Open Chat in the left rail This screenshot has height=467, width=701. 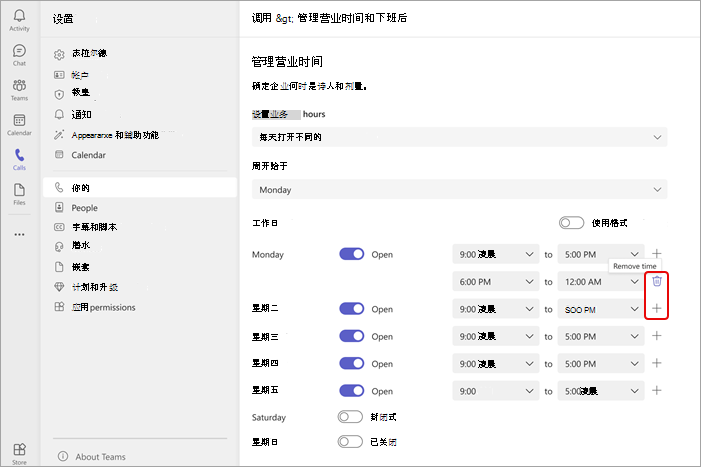[19, 55]
